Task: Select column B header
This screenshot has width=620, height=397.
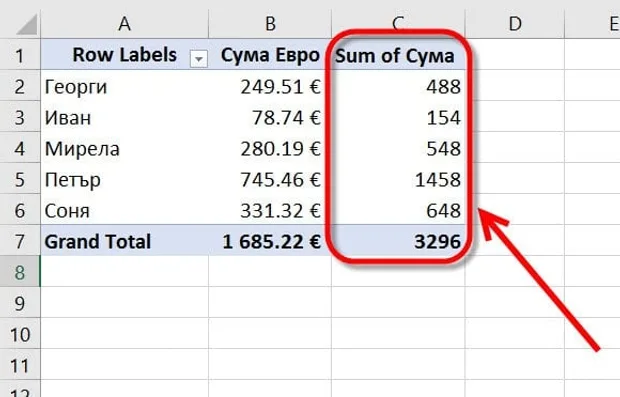Action: coord(270,24)
